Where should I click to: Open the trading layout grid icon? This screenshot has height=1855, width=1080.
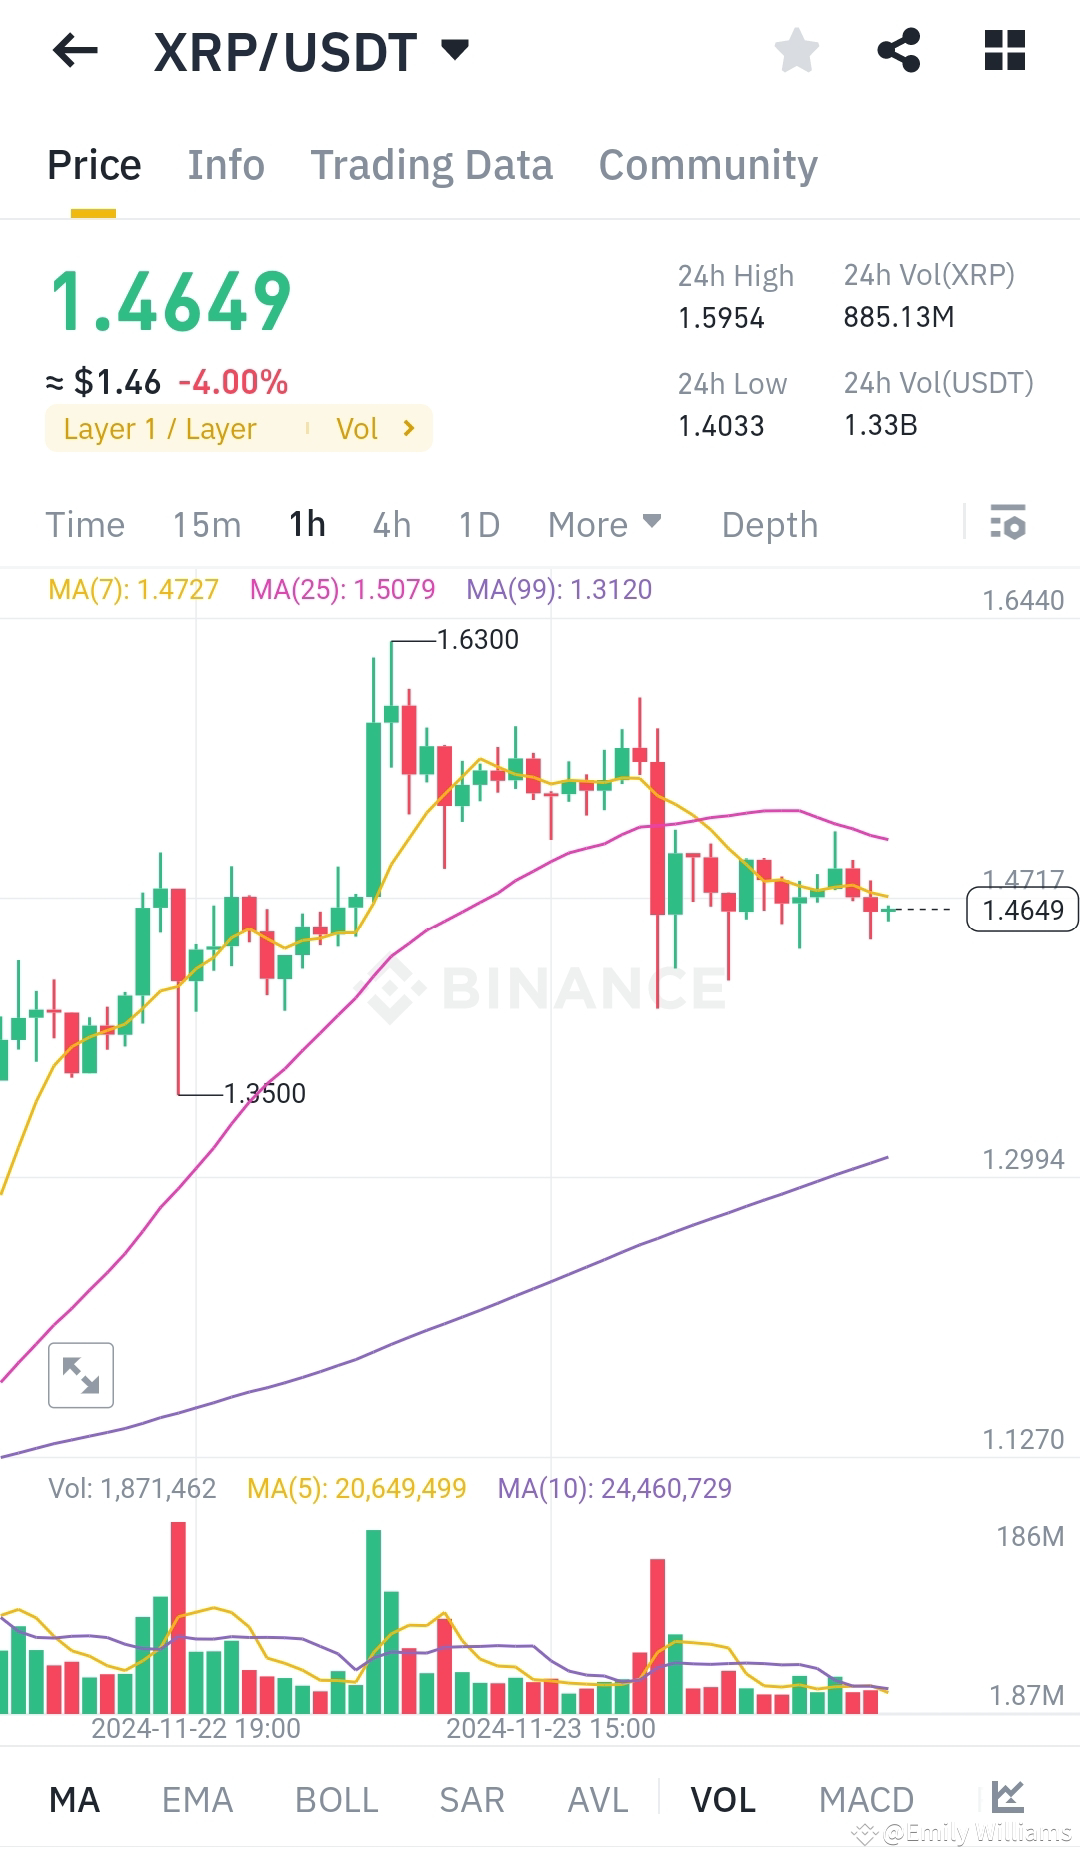click(1004, 50)
